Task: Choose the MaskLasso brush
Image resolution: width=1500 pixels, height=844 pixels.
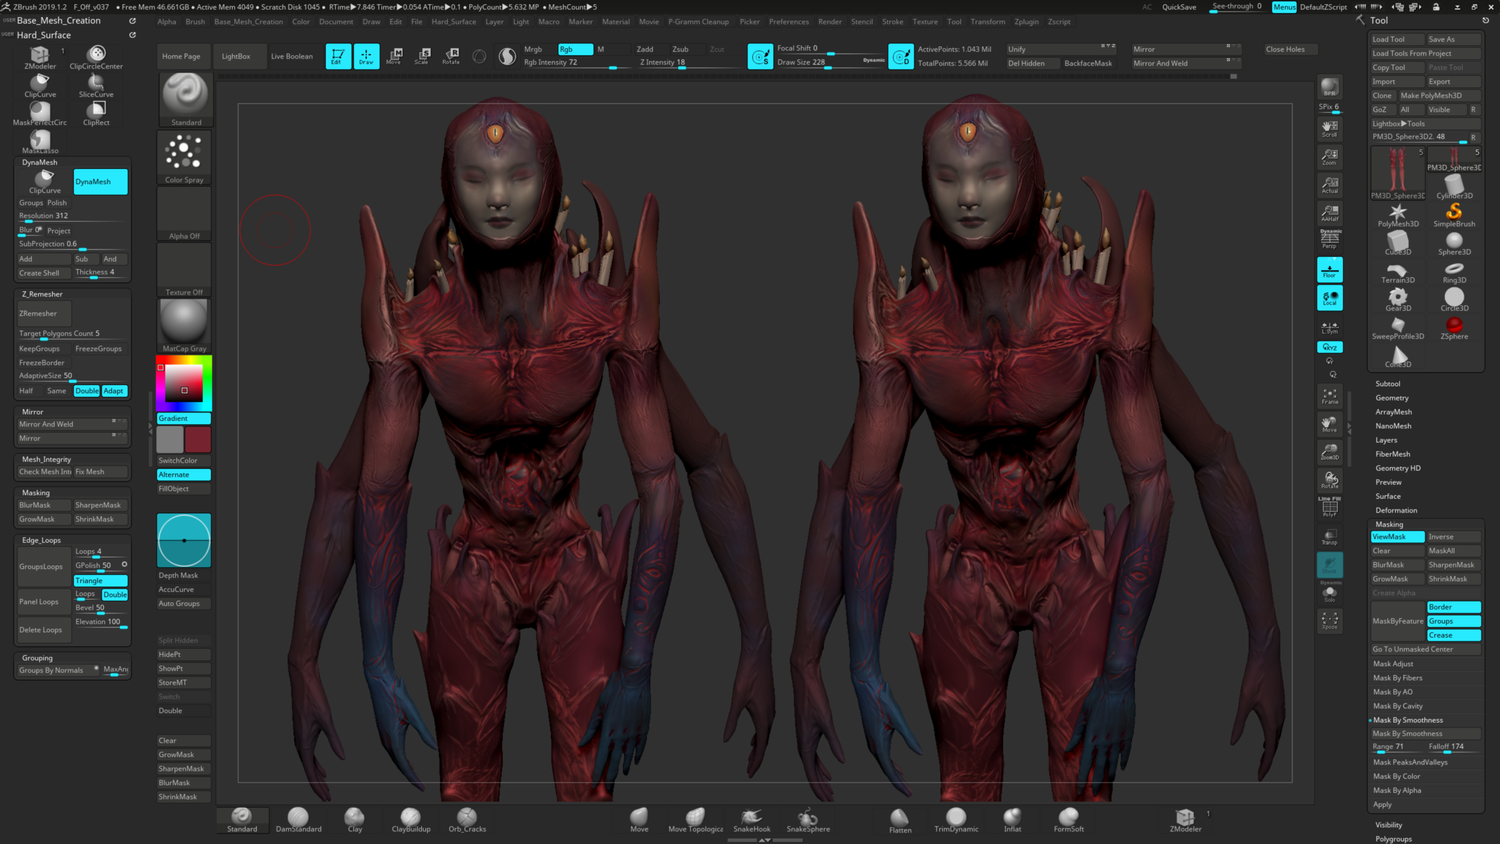Action: click(x=39, y=142)
